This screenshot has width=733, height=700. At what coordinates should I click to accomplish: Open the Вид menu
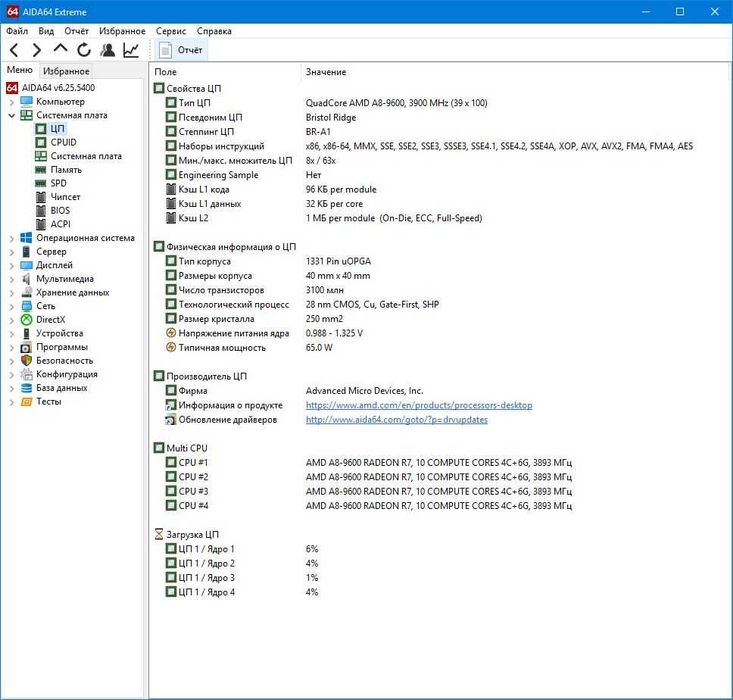tap(46, 31)
